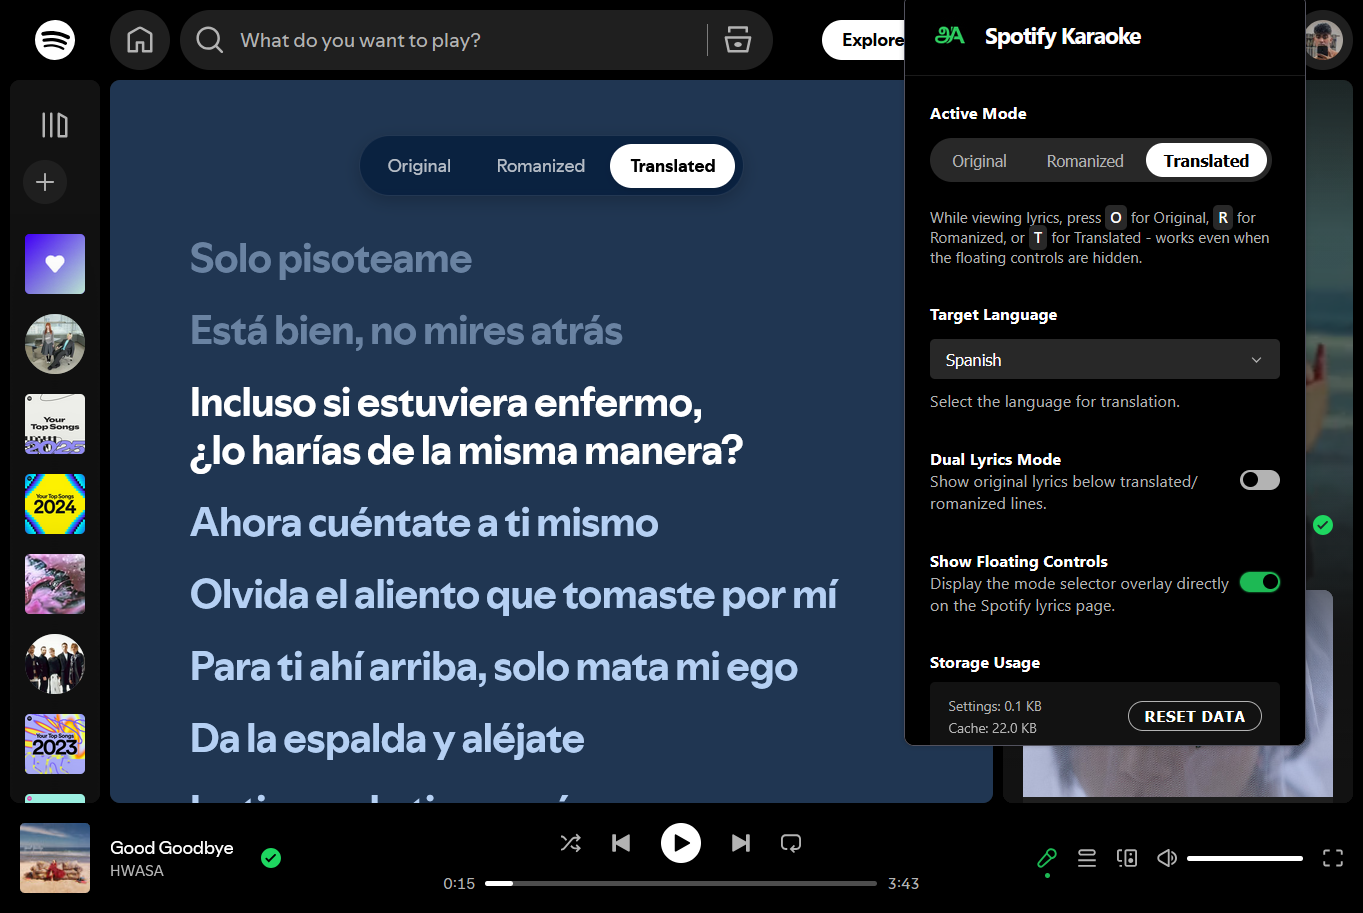Open pink abstract album in sidebar
The height and width of the screenshot is (913, 1363).
pyautogui.click(x=55, y=584)
